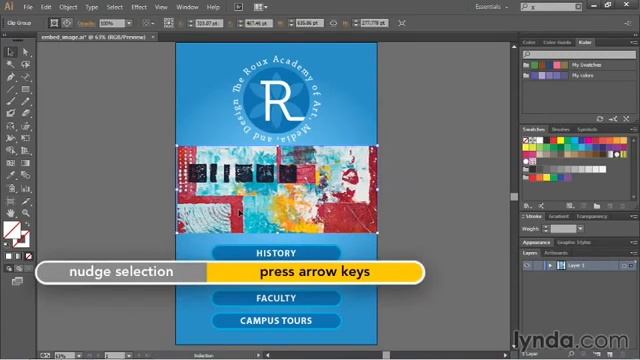The height and width of the screenshot is (360, 640).
Task: Enable Draw Behind mode
Action: tap(19, 269)
